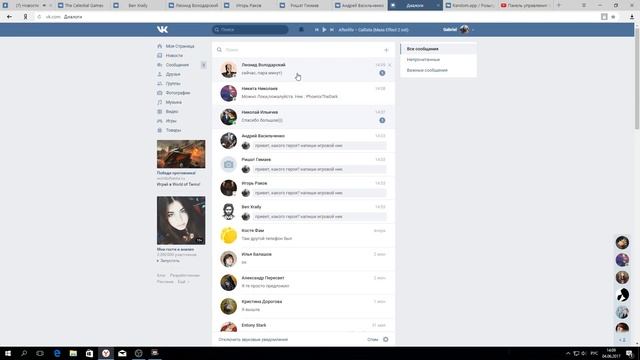Viewport: 640px width, 360px height.
Task: Disable sound notifications link at bottom
Action: [253, 340]
